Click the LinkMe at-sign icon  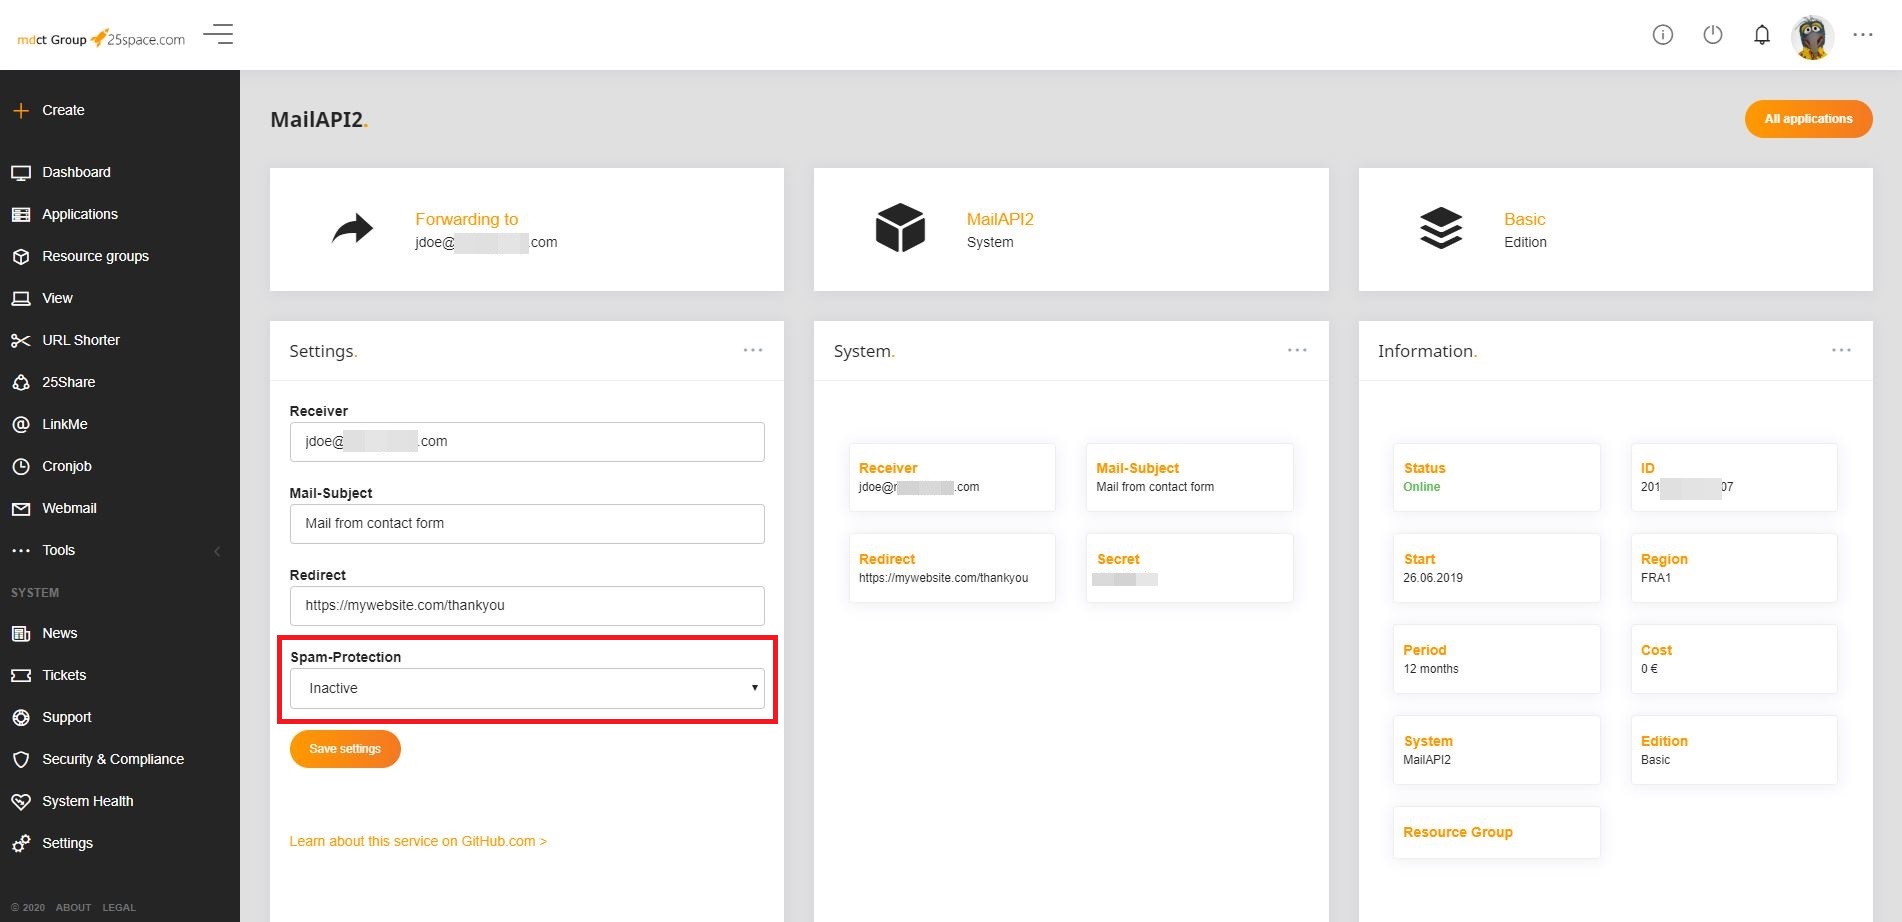[21, 424]
